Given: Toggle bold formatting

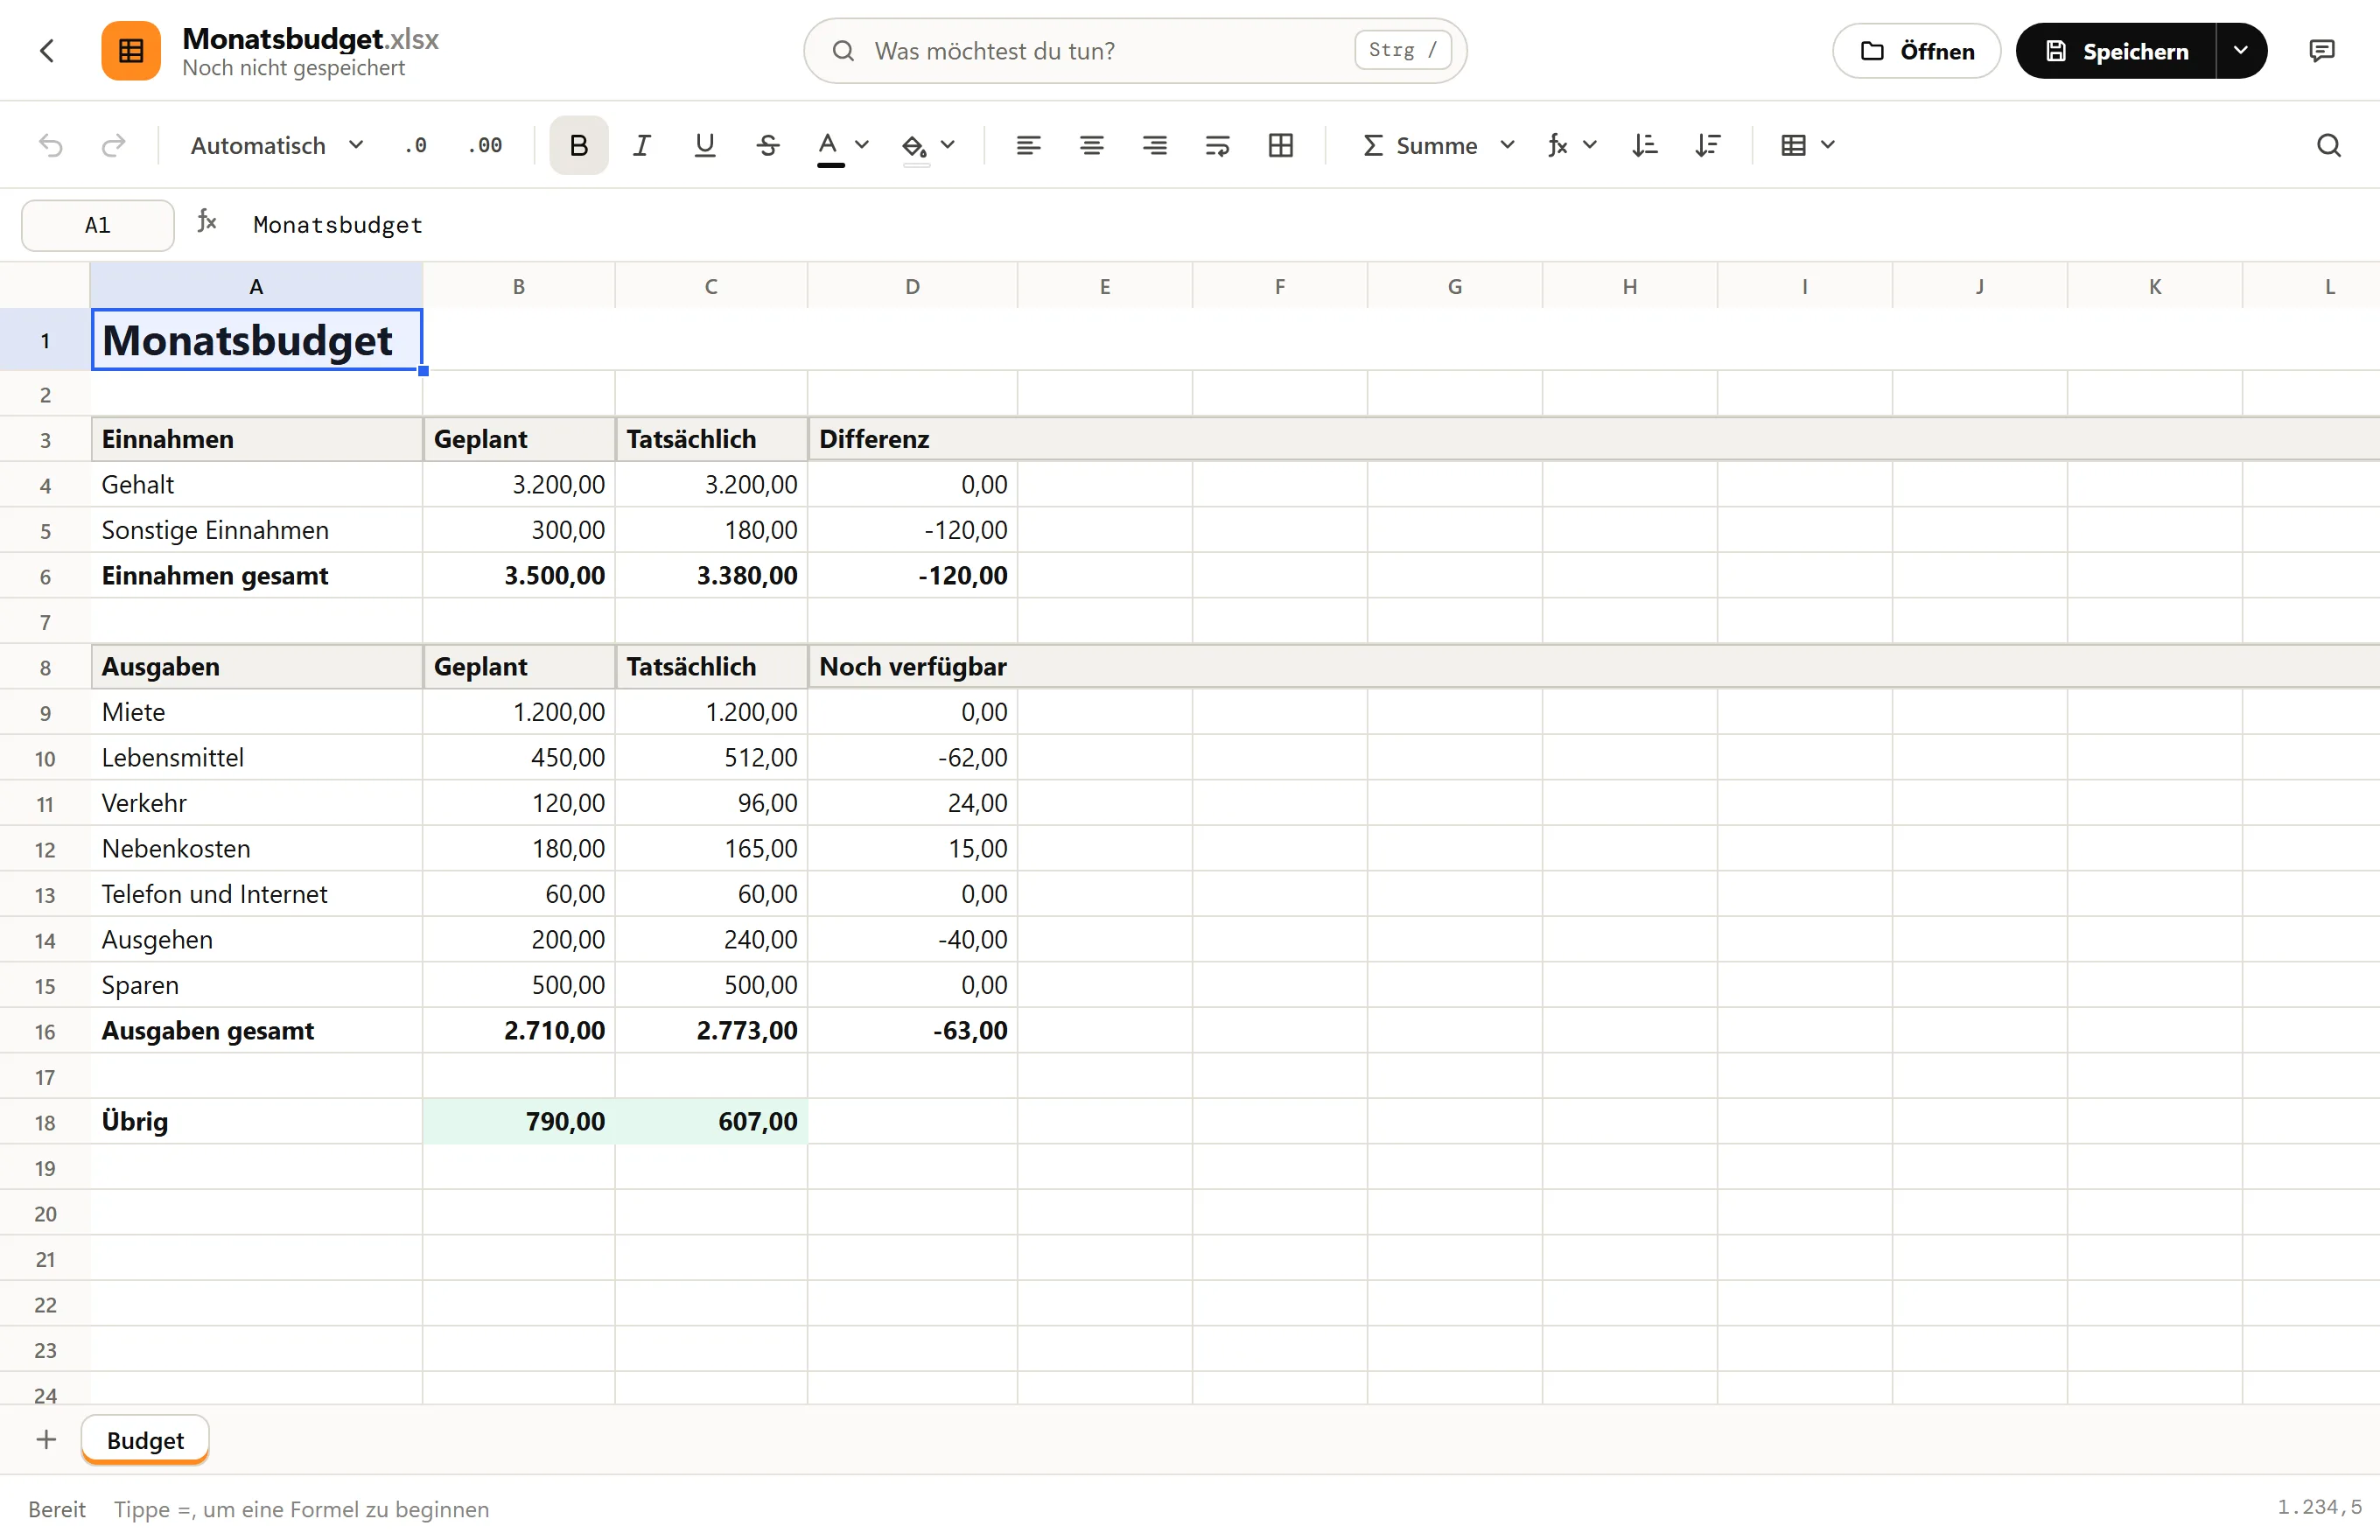Looking at the screenshot, I should (x=578, y=146).
